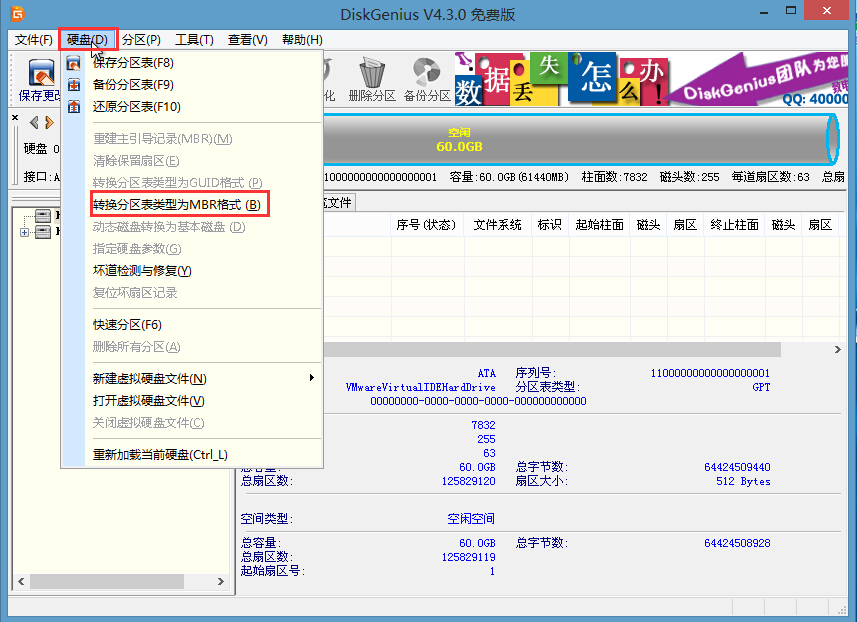
Task: Click the colorful 数据丢失怎么办 banner ad
Action: [x=561, y=79]
